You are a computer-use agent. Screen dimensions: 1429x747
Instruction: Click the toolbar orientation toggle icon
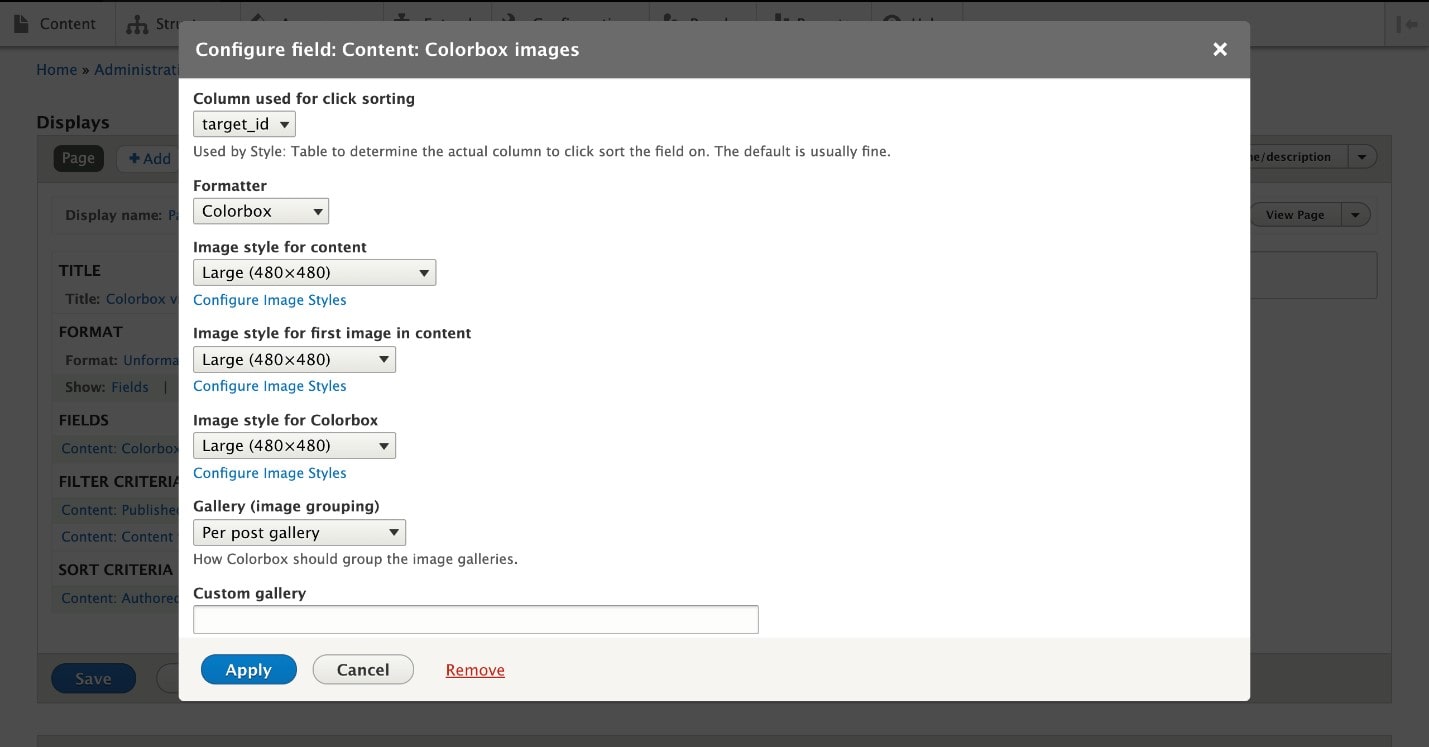coord(1410,24)
